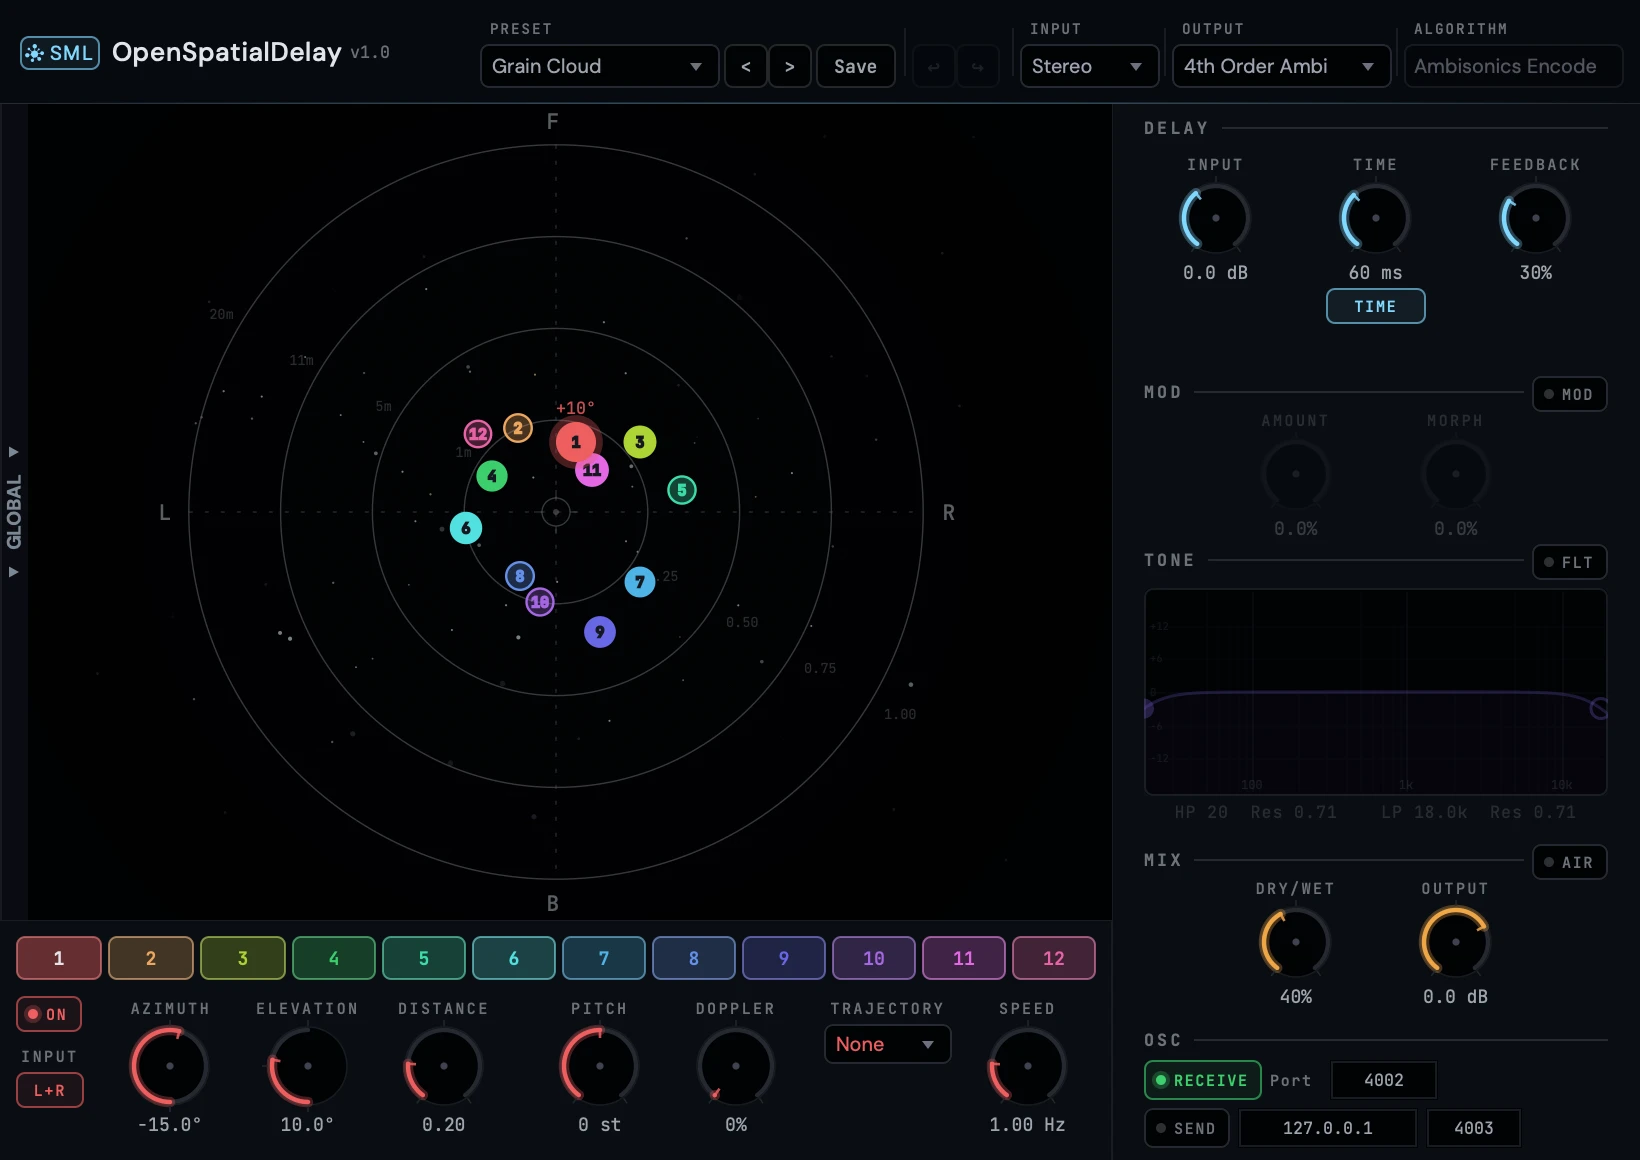Click the DRY/WET mix knob
The image size is (1640, 1160).
[1296, 942]
